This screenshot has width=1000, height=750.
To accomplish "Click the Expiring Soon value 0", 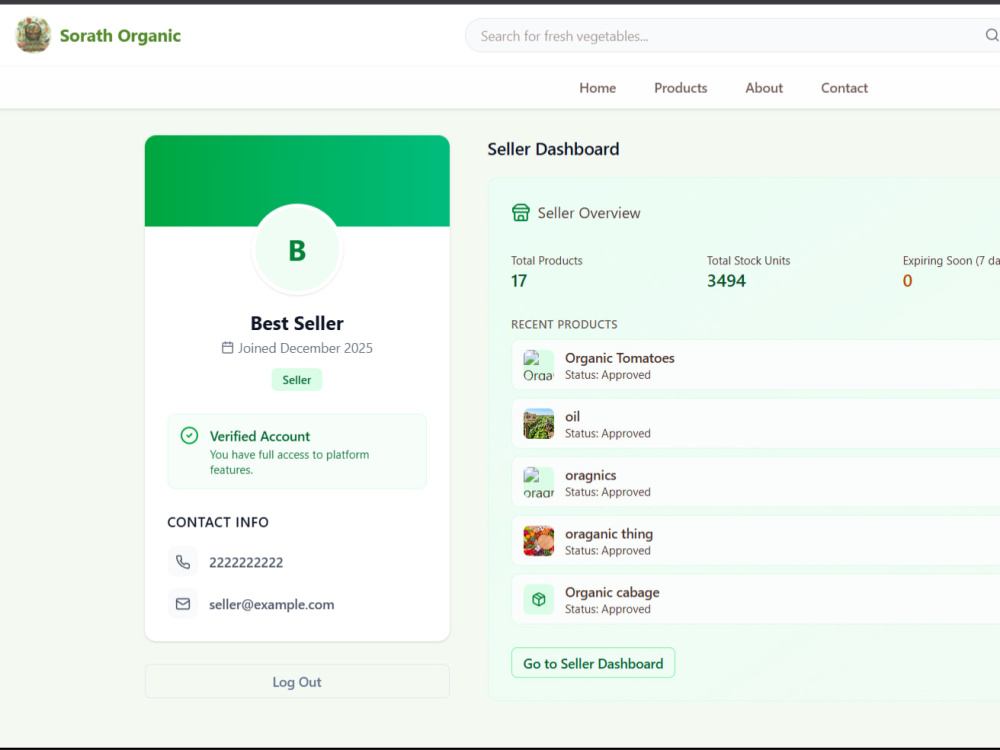I will (x=908, y=281).
